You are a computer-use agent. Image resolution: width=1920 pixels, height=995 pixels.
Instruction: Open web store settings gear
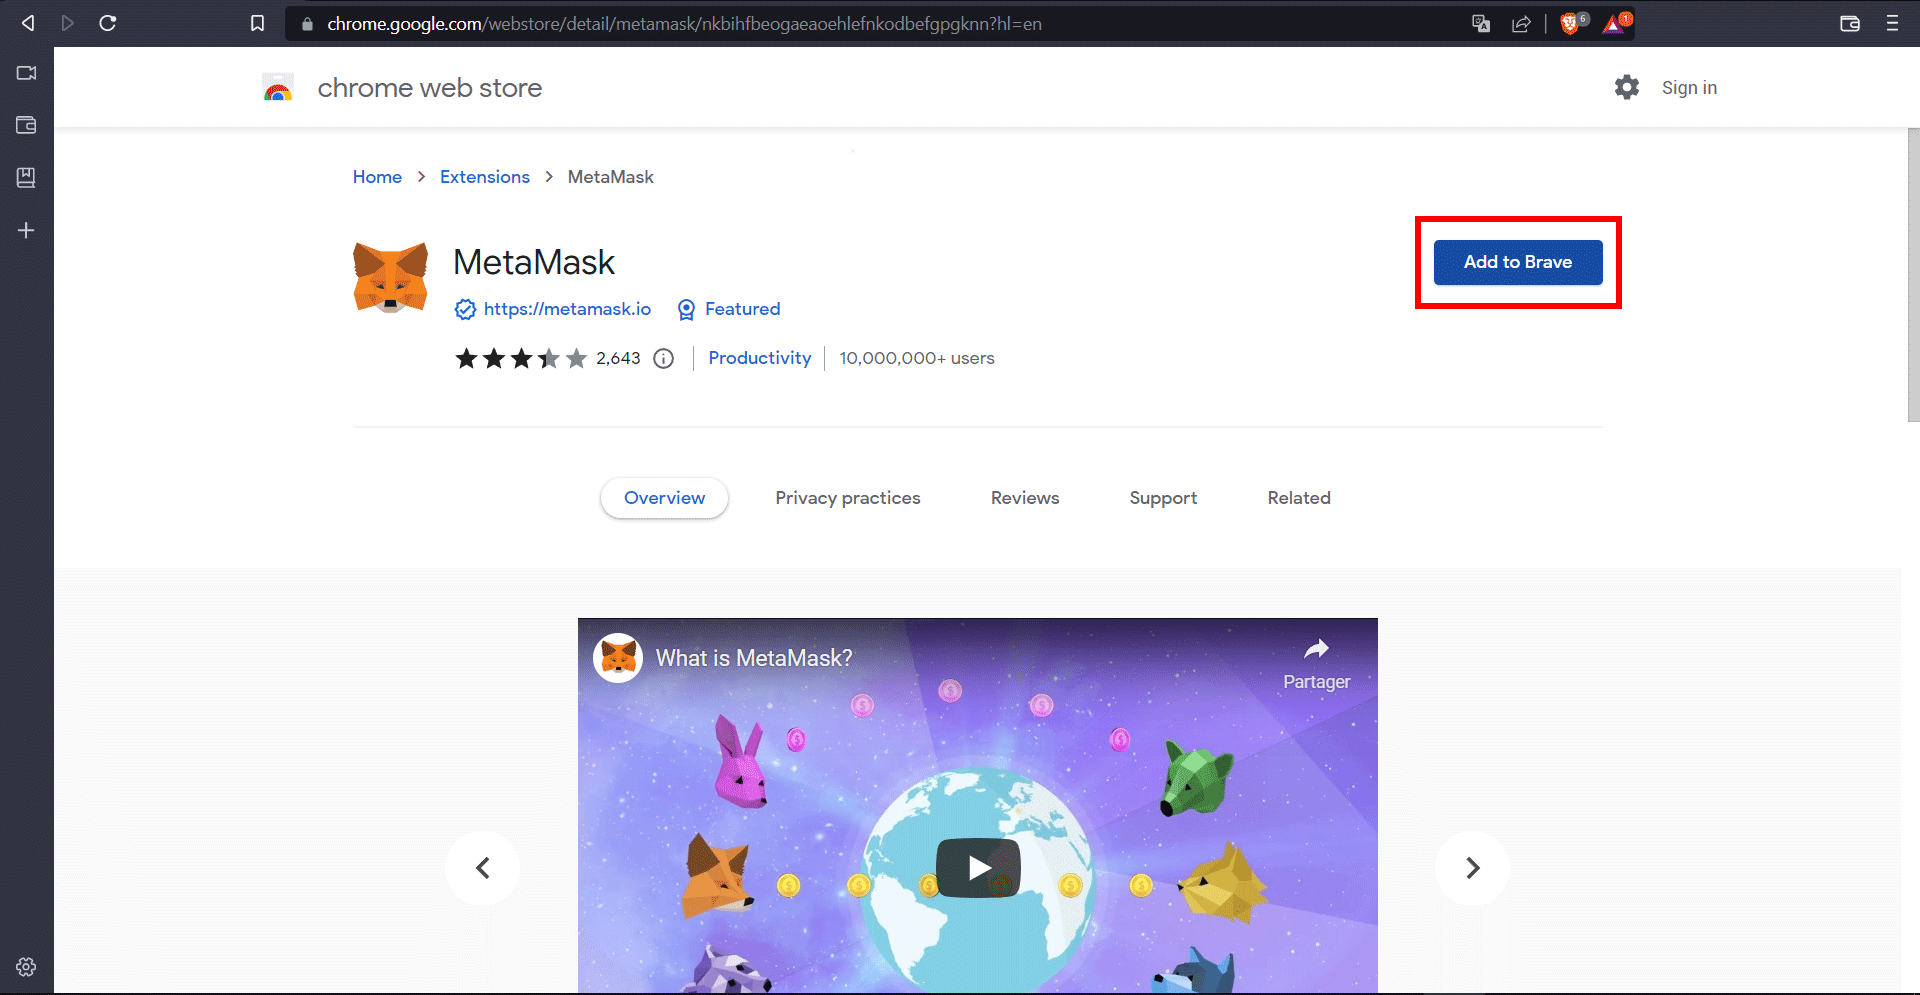point(1627,87)
